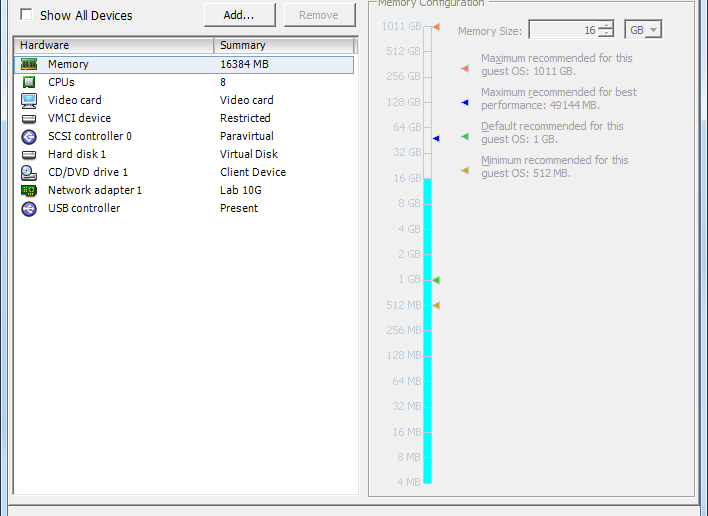Click the USB controller icon
This screenshot has width=708, height=516.
29,209
